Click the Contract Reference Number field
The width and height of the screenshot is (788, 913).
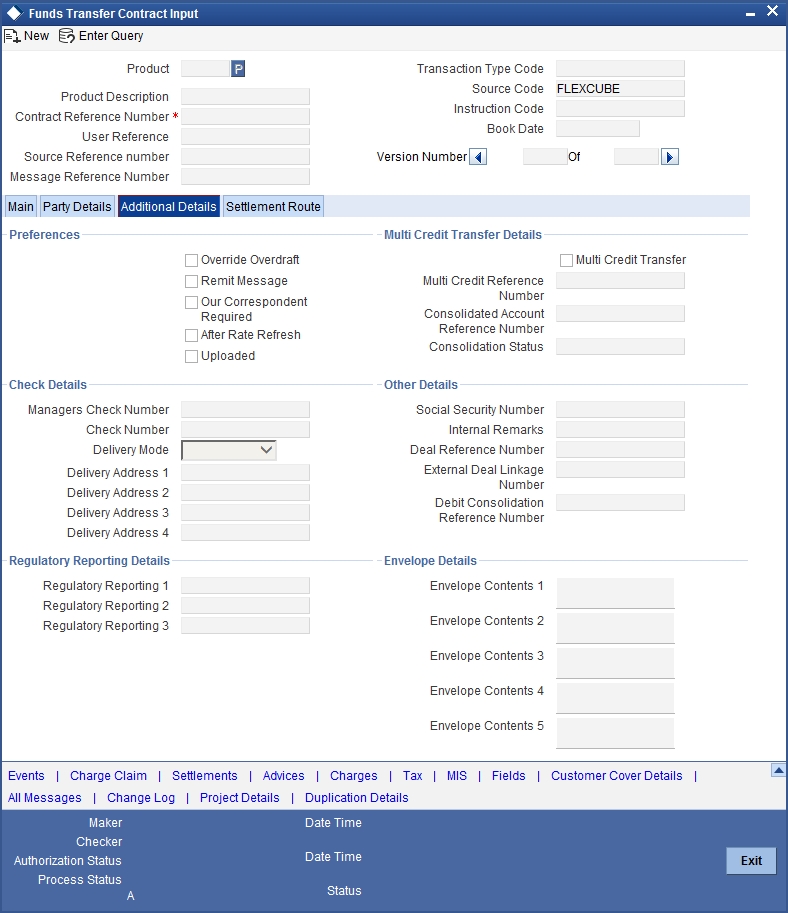click(x=245, y=116)
